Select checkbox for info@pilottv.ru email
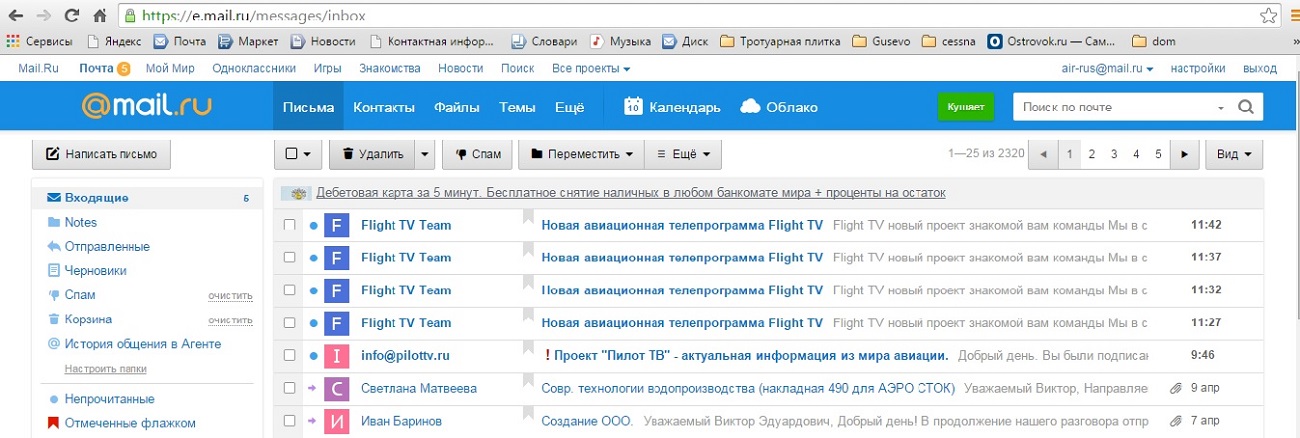This screenshot has height=438, width=1300. click(290, 355)
